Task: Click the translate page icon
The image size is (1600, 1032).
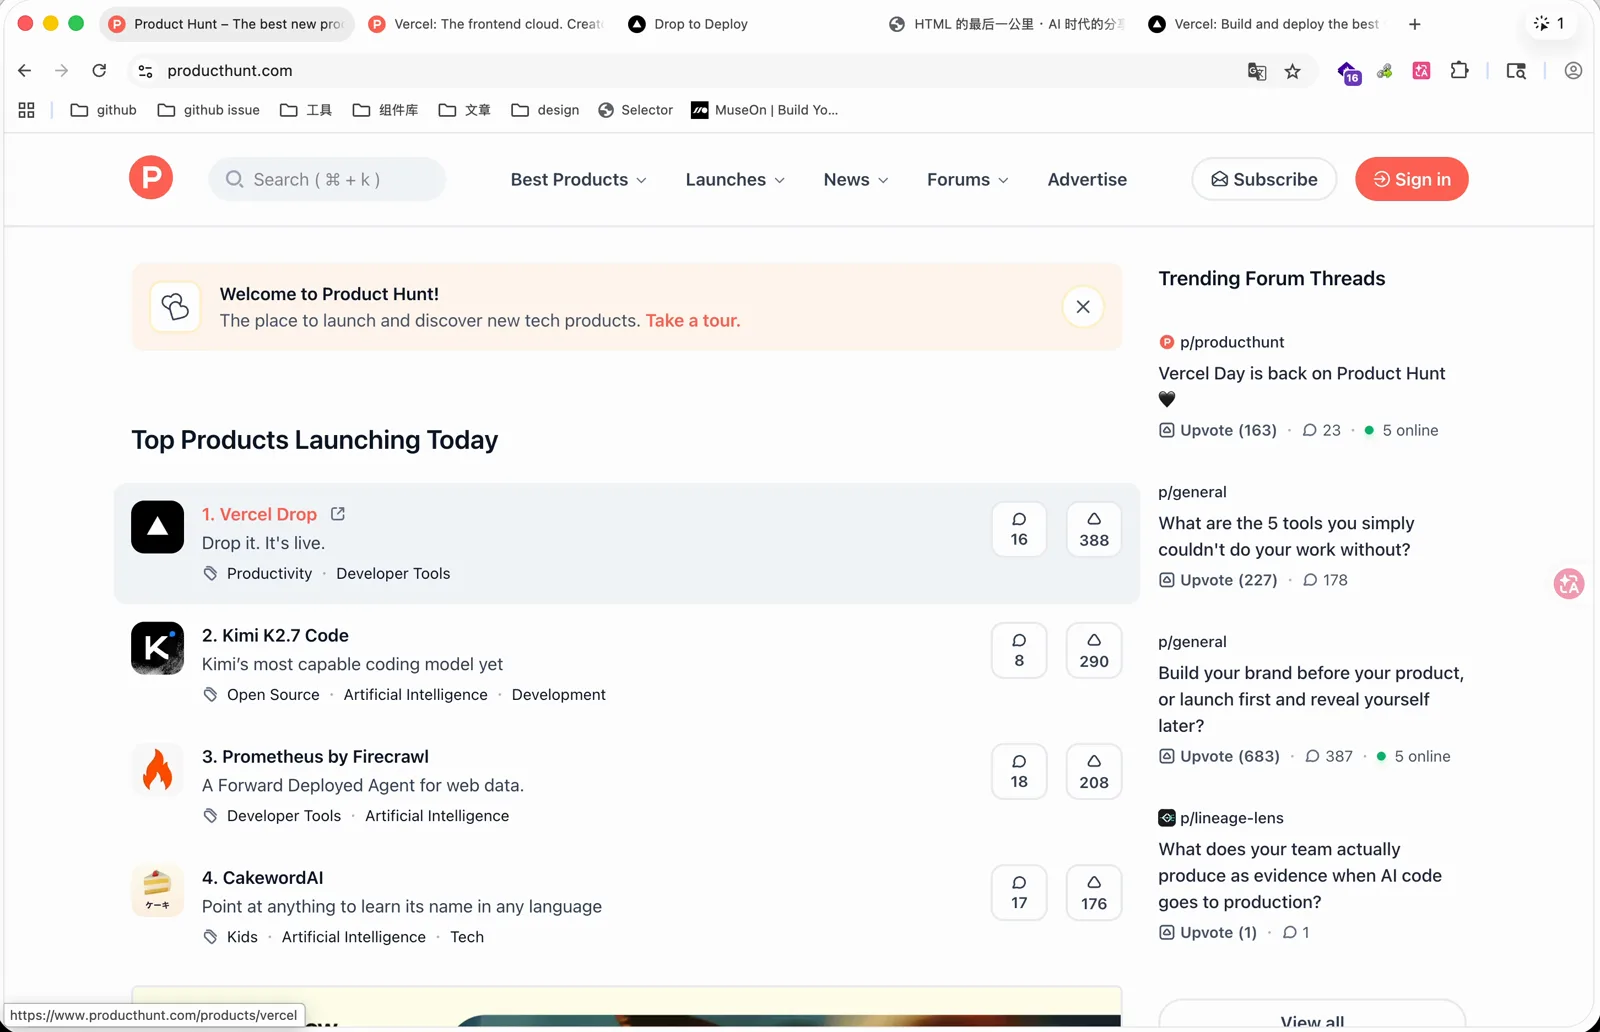Action: click(x=1257, y=71)
